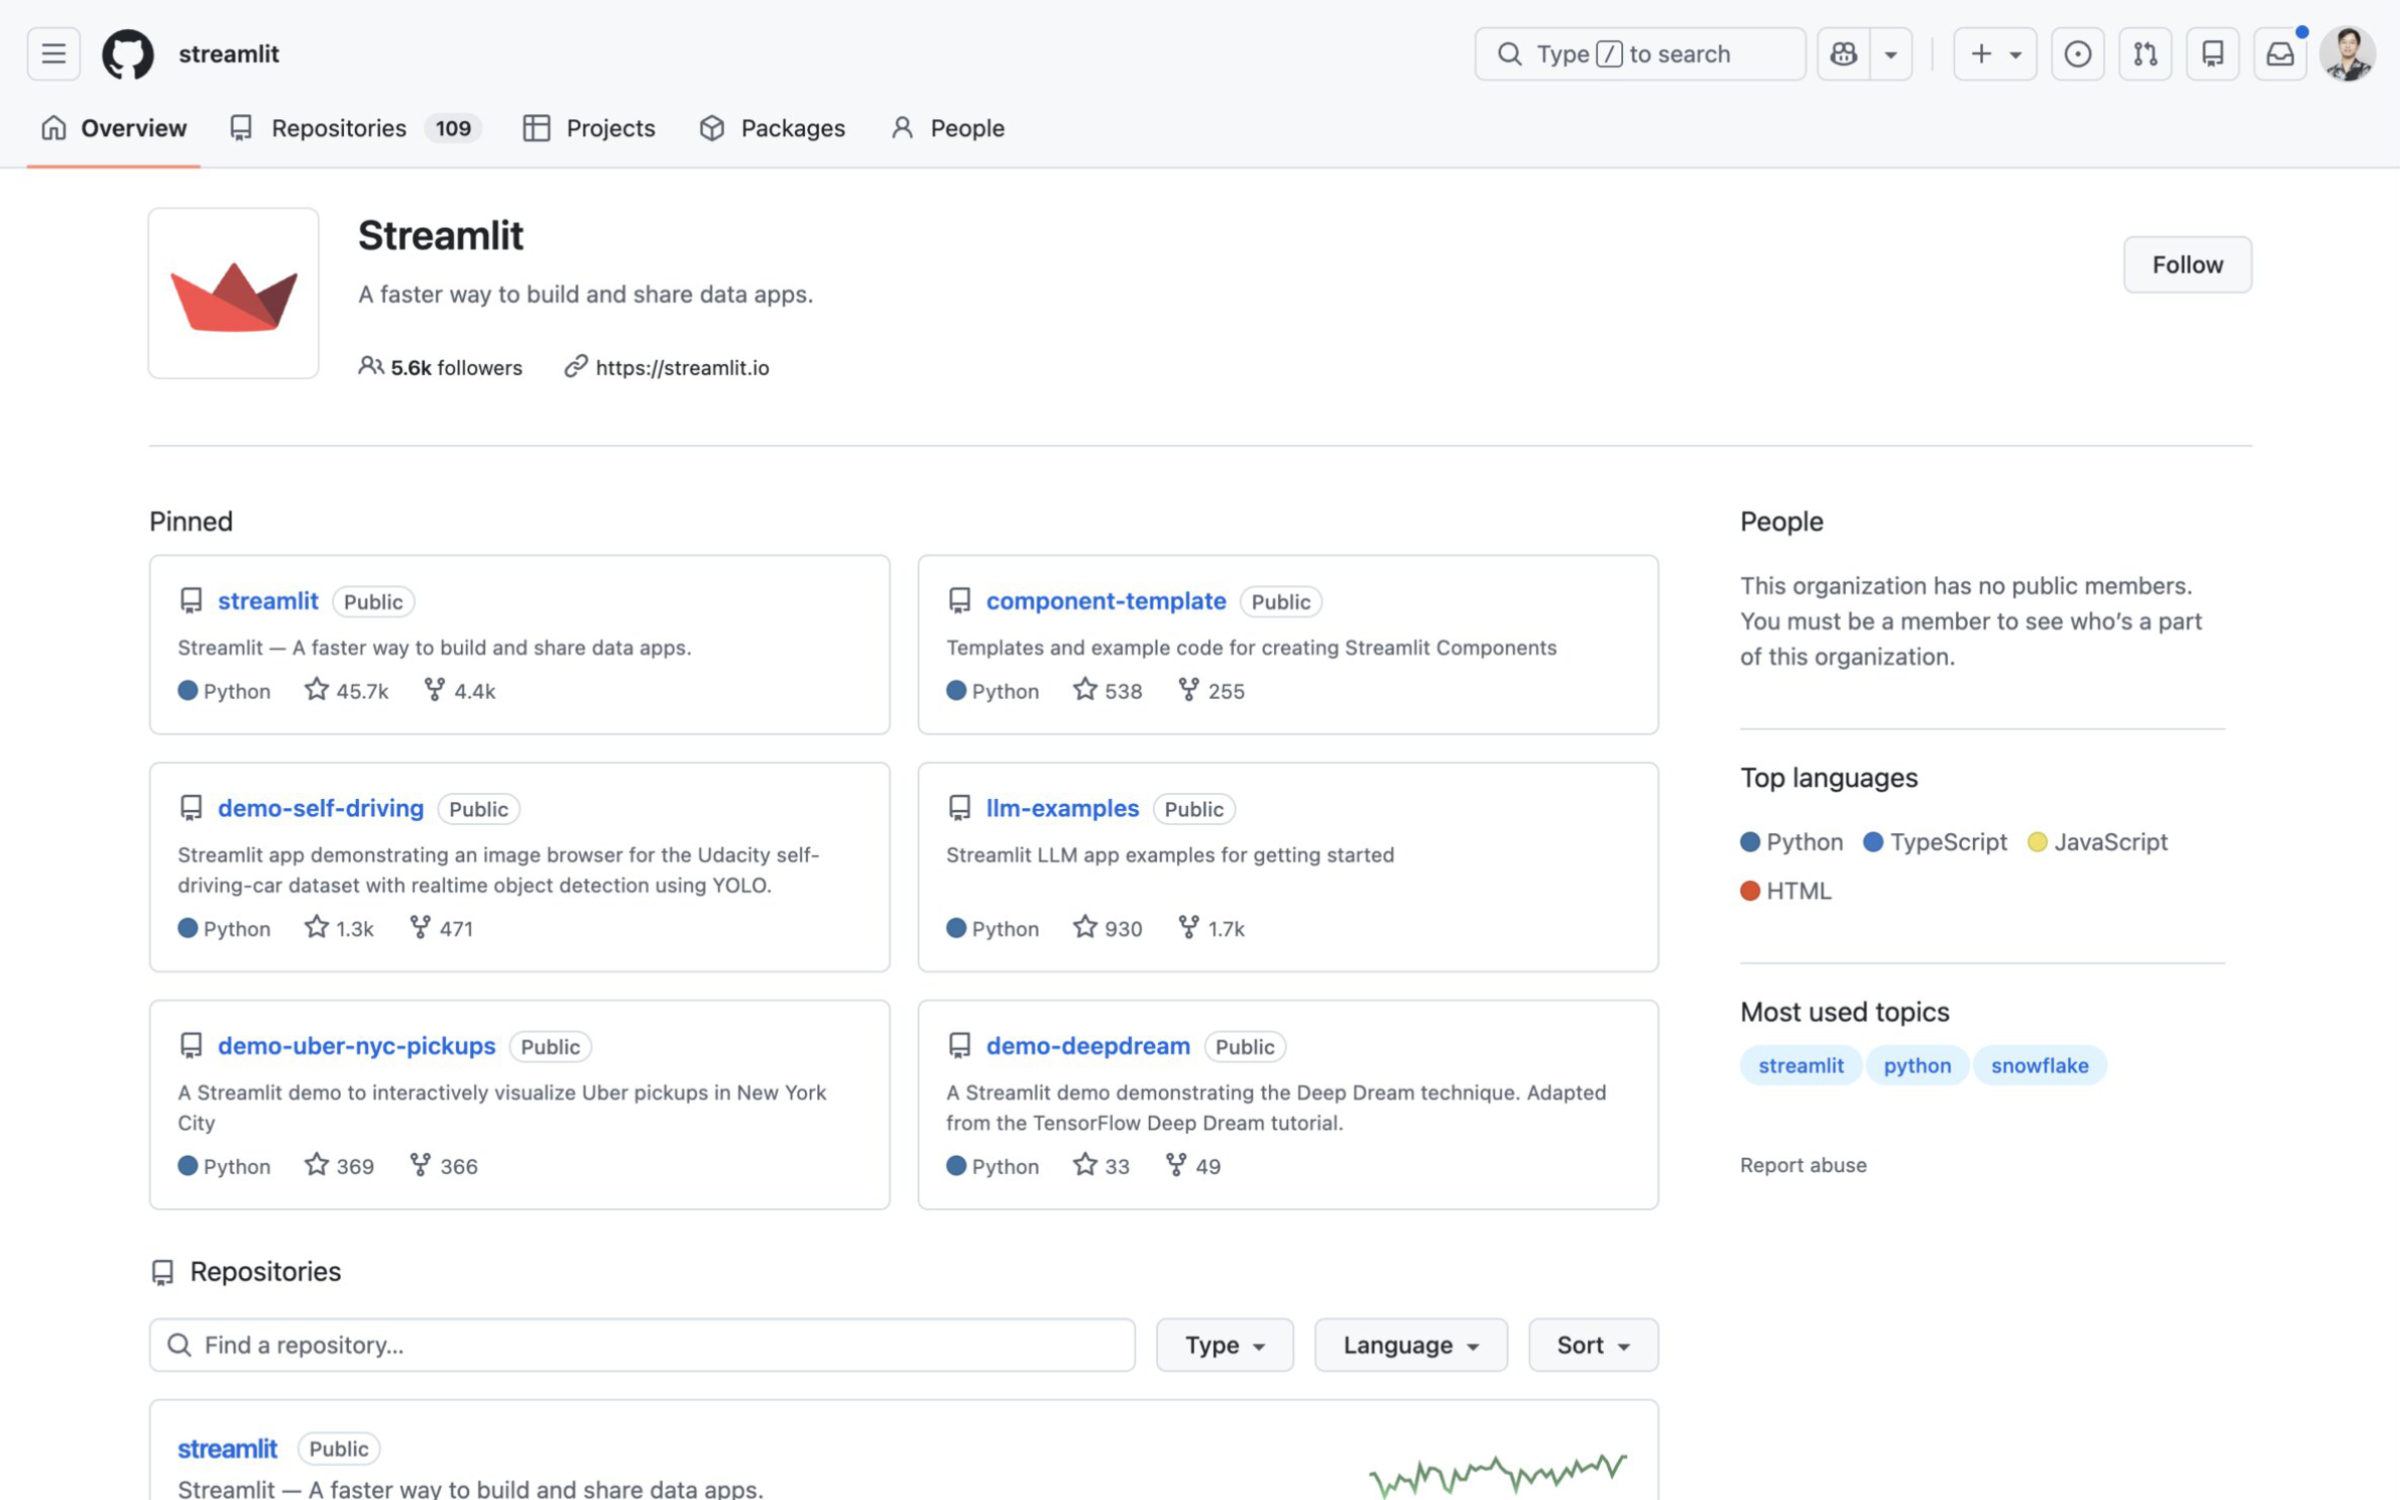Filter by HTML in Top languages
Viewport: 2400px width, 1500px height.
(x=1786, y=890)
